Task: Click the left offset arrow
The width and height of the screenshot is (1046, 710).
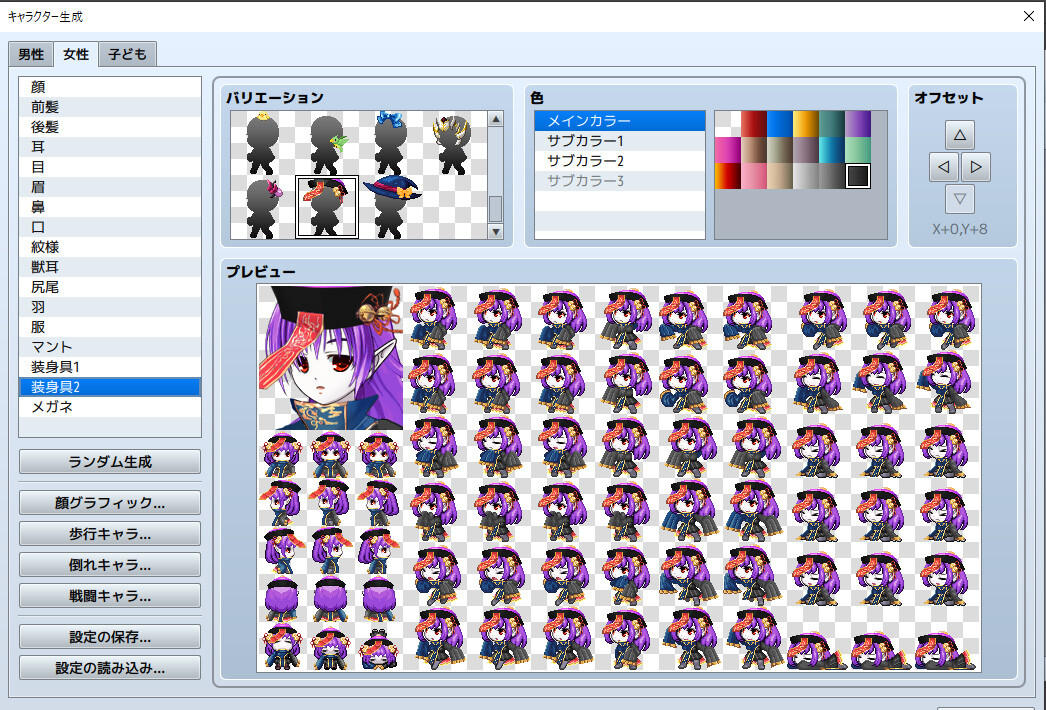Action: (x=941, y=166)
